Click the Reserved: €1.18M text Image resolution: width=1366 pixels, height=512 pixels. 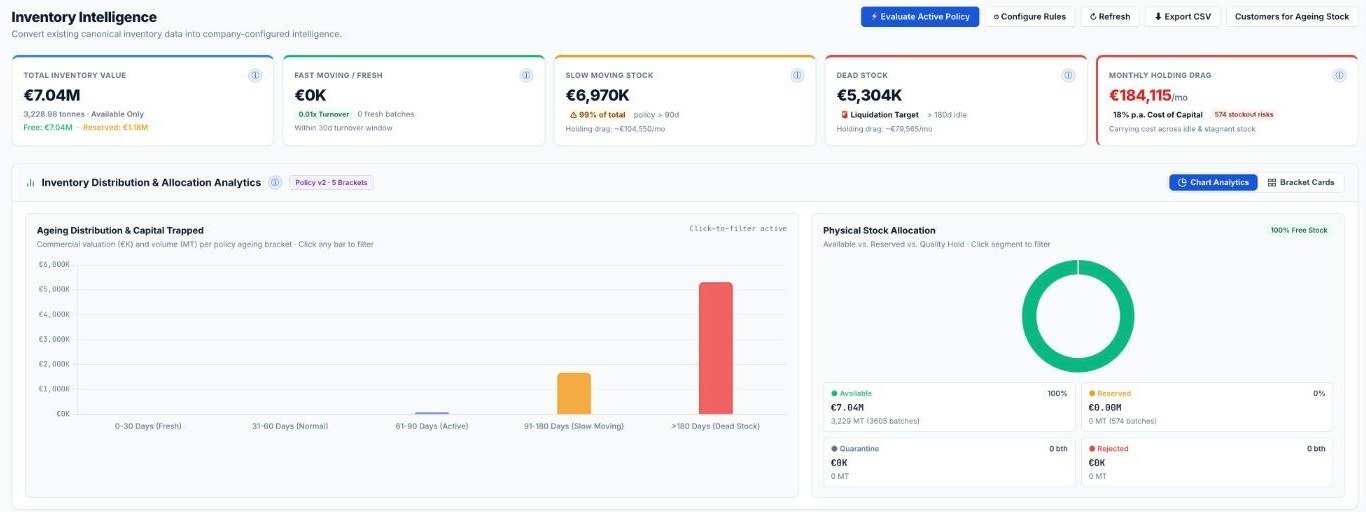click(115, 128)
